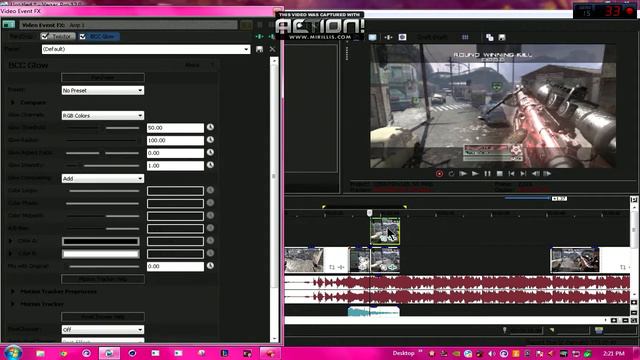Open the file explorer taskbar icon

coord(40,353)
